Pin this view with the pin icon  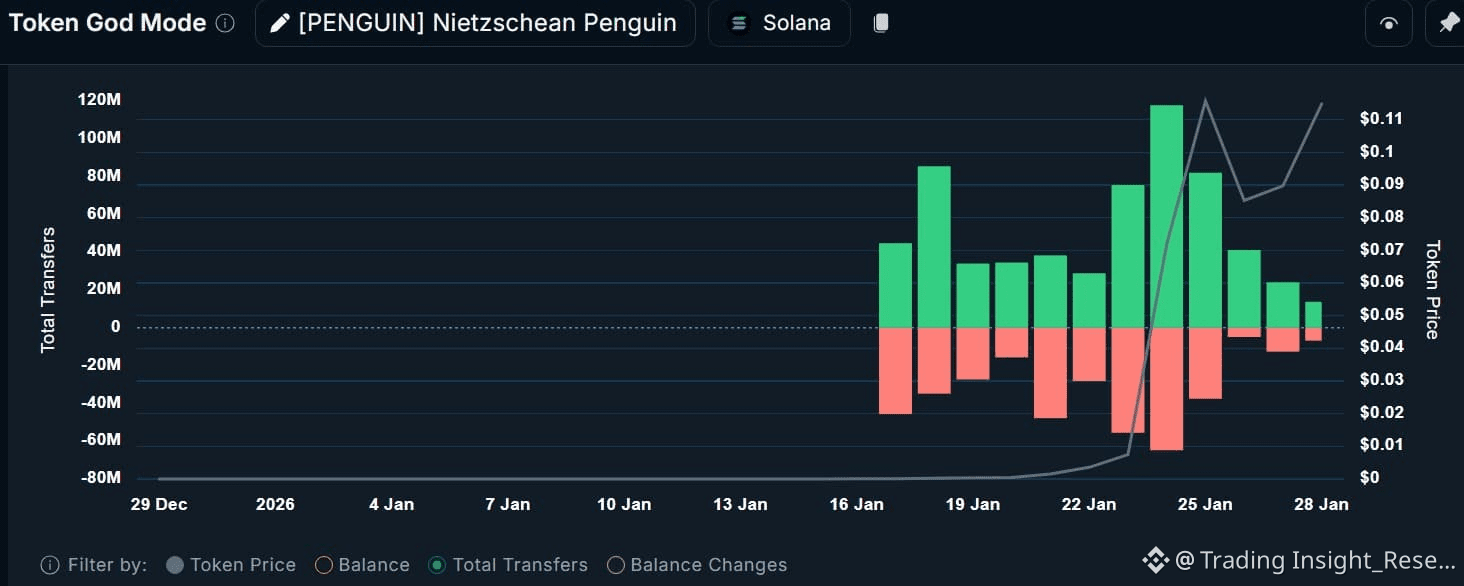click(1448, 24)
